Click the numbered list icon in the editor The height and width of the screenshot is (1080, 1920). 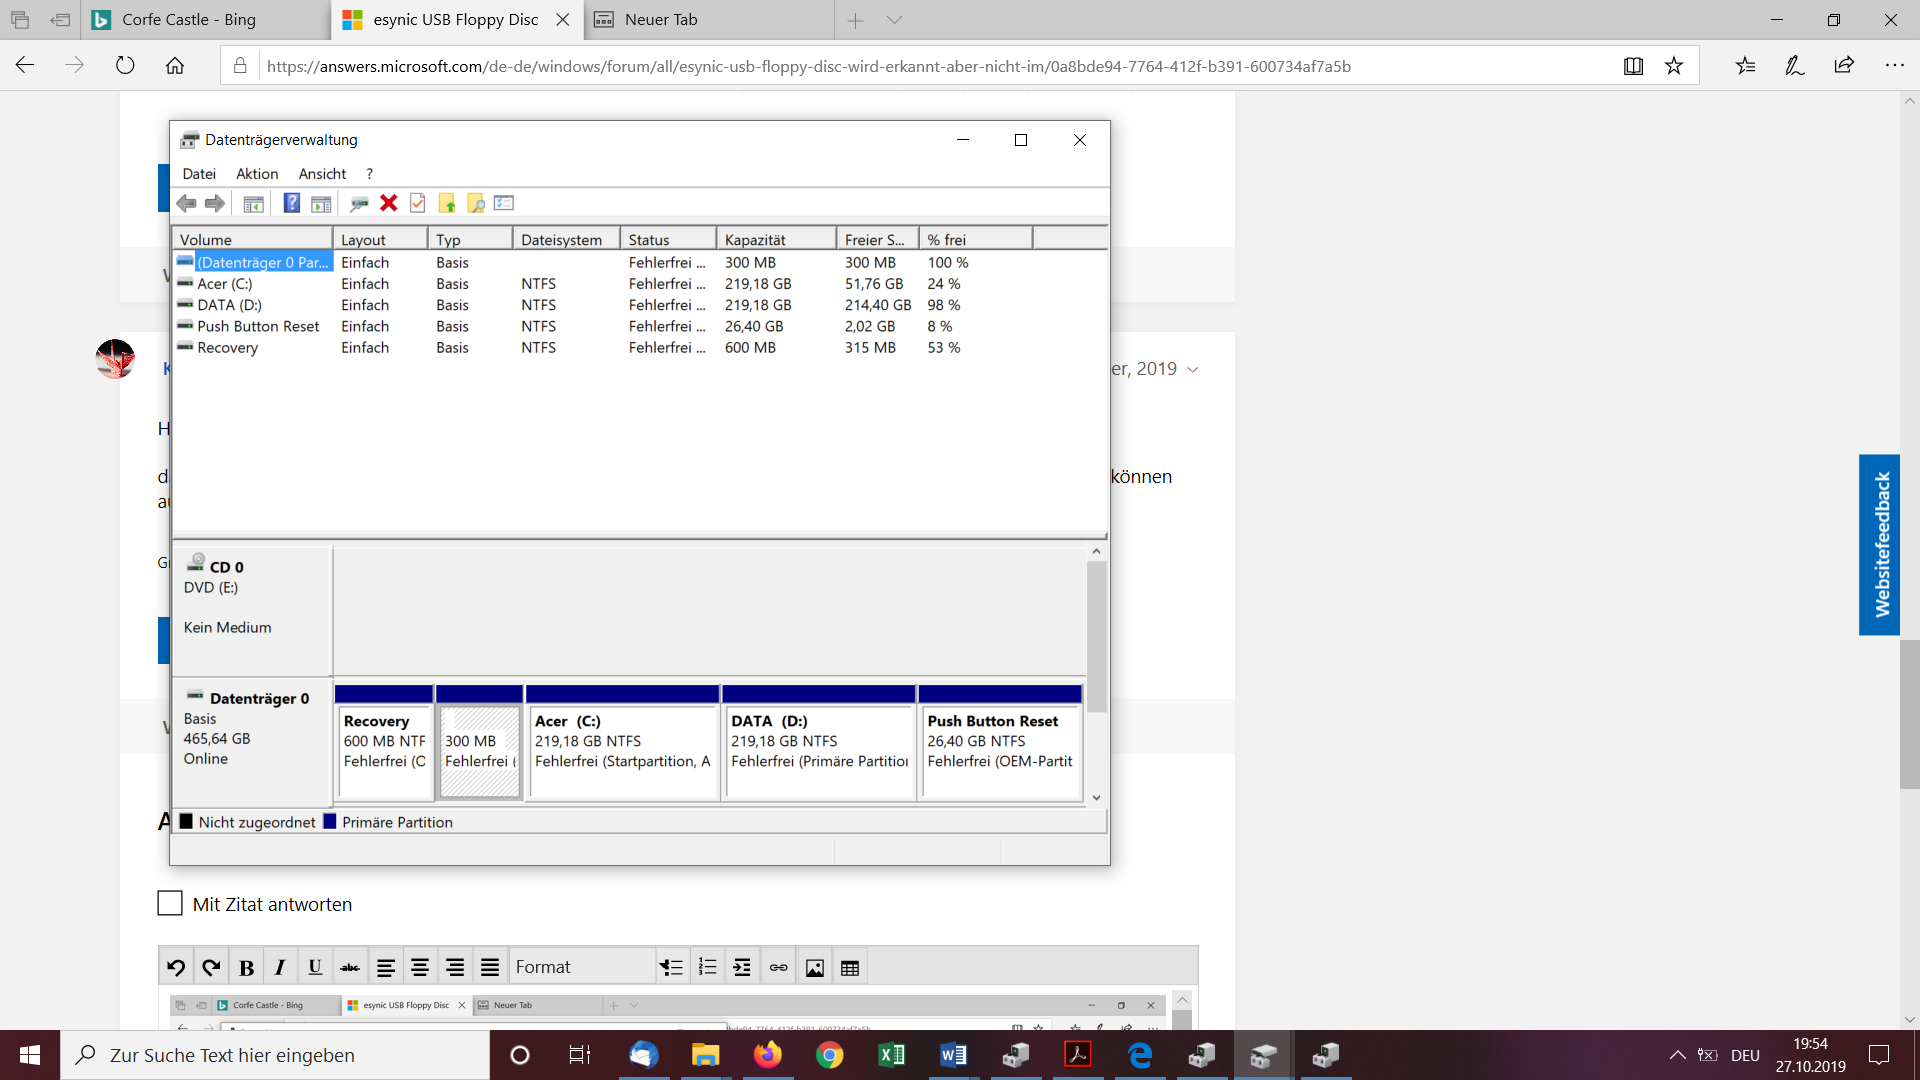click(707, 967)
